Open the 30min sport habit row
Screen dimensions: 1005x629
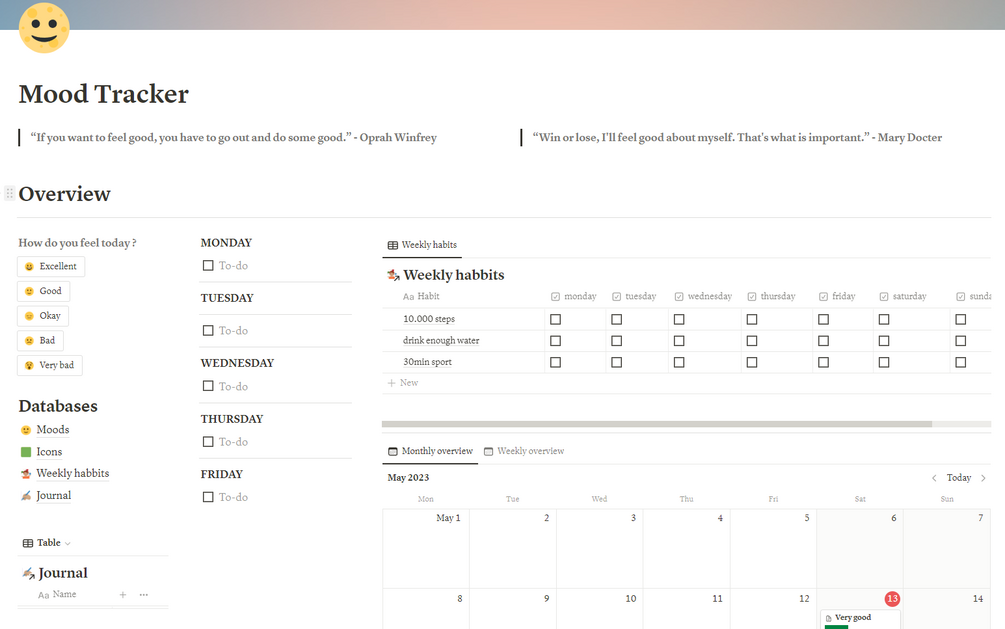[428, 363]
